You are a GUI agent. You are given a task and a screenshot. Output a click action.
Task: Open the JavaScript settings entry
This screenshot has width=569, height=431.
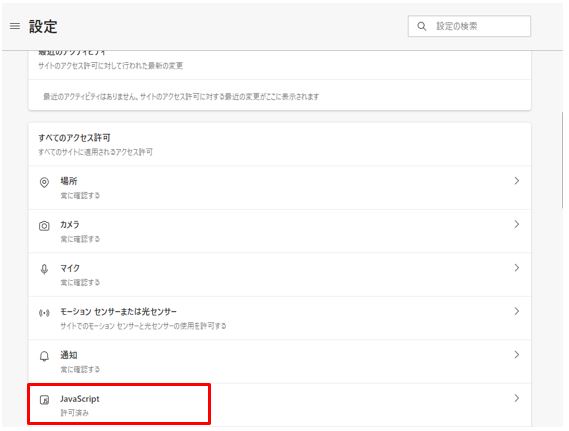(280, 405)
